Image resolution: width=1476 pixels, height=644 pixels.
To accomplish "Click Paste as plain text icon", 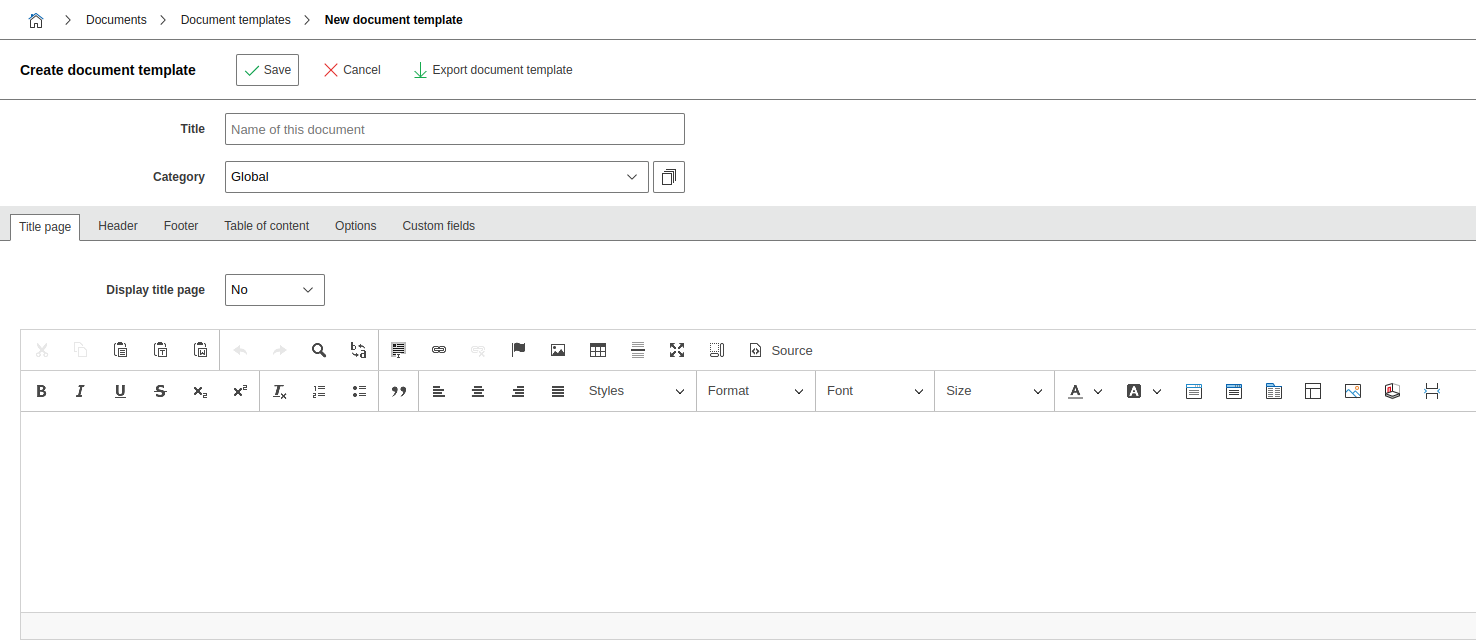I will 160,350.
